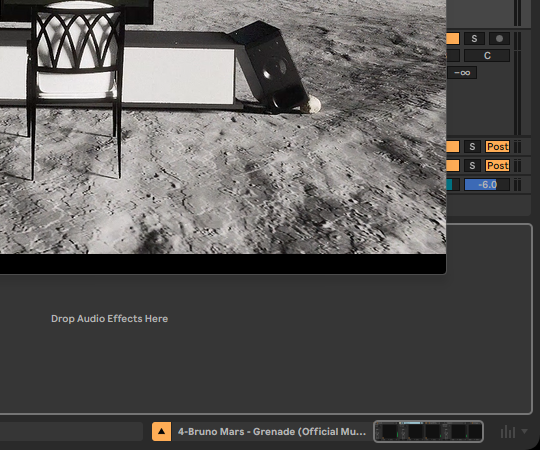
Task: Open the device chain overview thumbnail
Action: pos(428,431)
